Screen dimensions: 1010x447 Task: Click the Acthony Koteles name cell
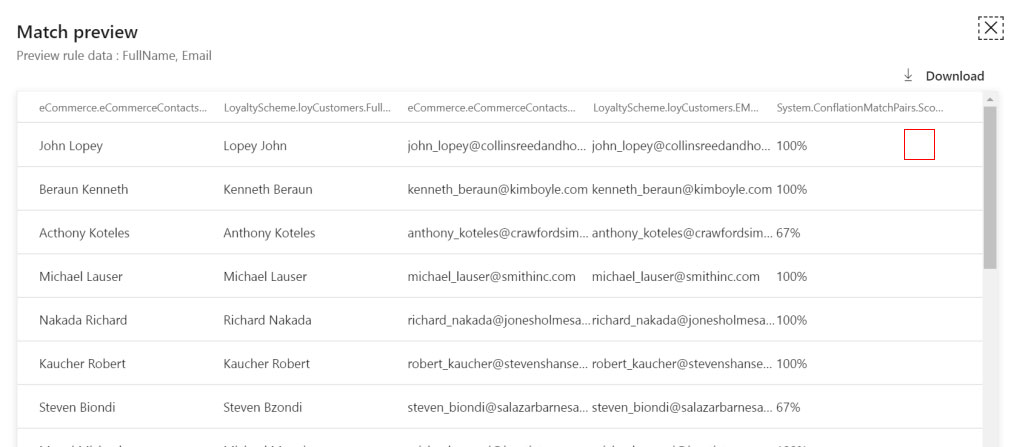[x=84, y=233]
